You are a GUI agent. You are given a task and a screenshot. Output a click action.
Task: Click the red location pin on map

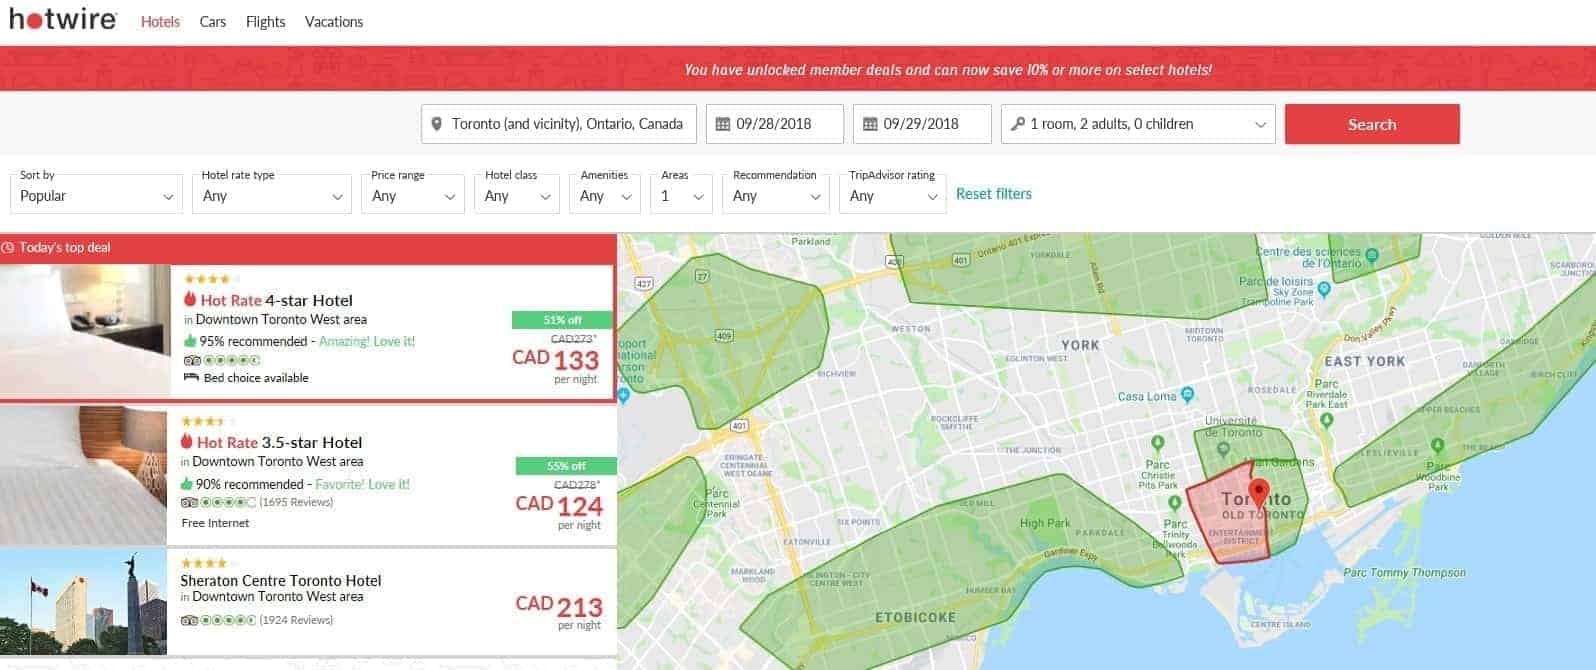[1259, 492]
